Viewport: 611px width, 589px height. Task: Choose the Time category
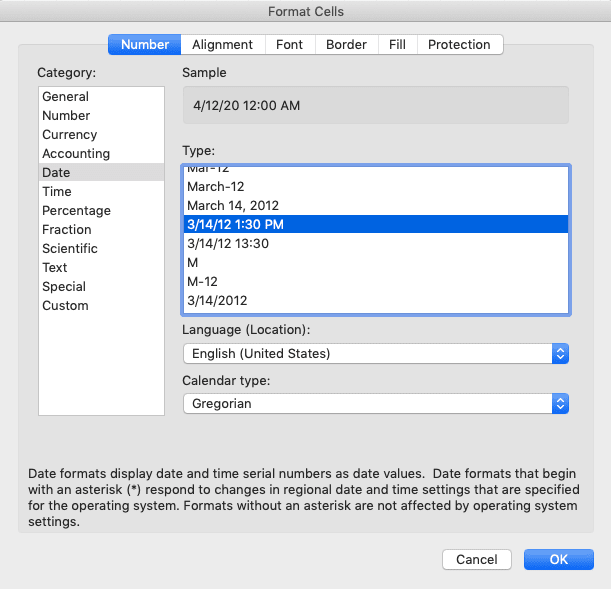click(101, 191)
